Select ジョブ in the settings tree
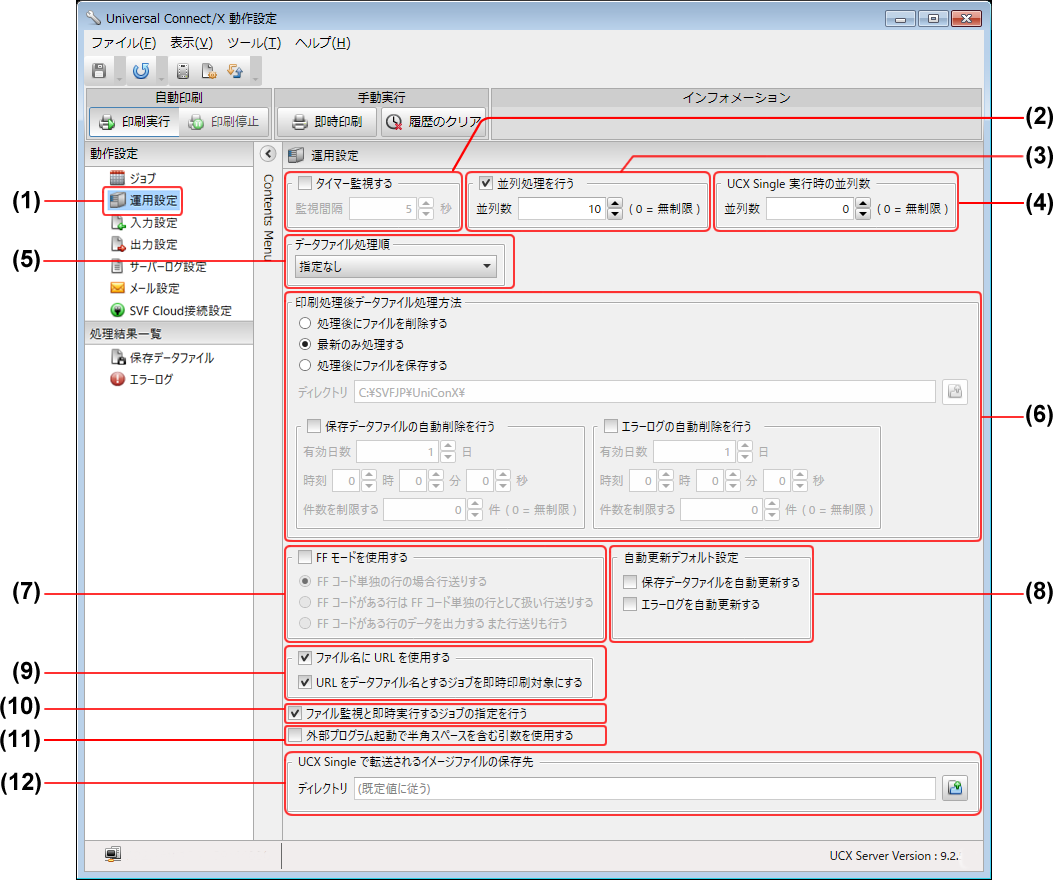 click(x=134, y=178)
